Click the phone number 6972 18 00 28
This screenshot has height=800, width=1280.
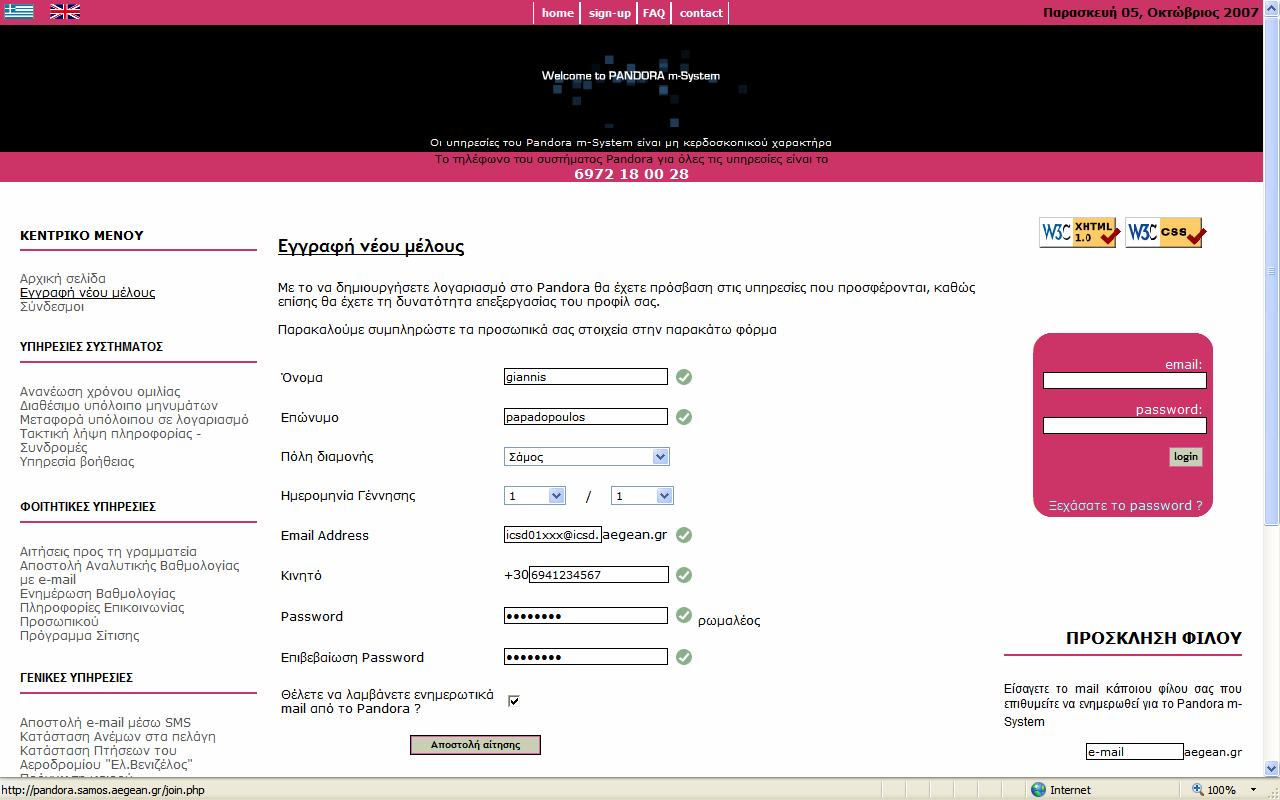point(631,174)
